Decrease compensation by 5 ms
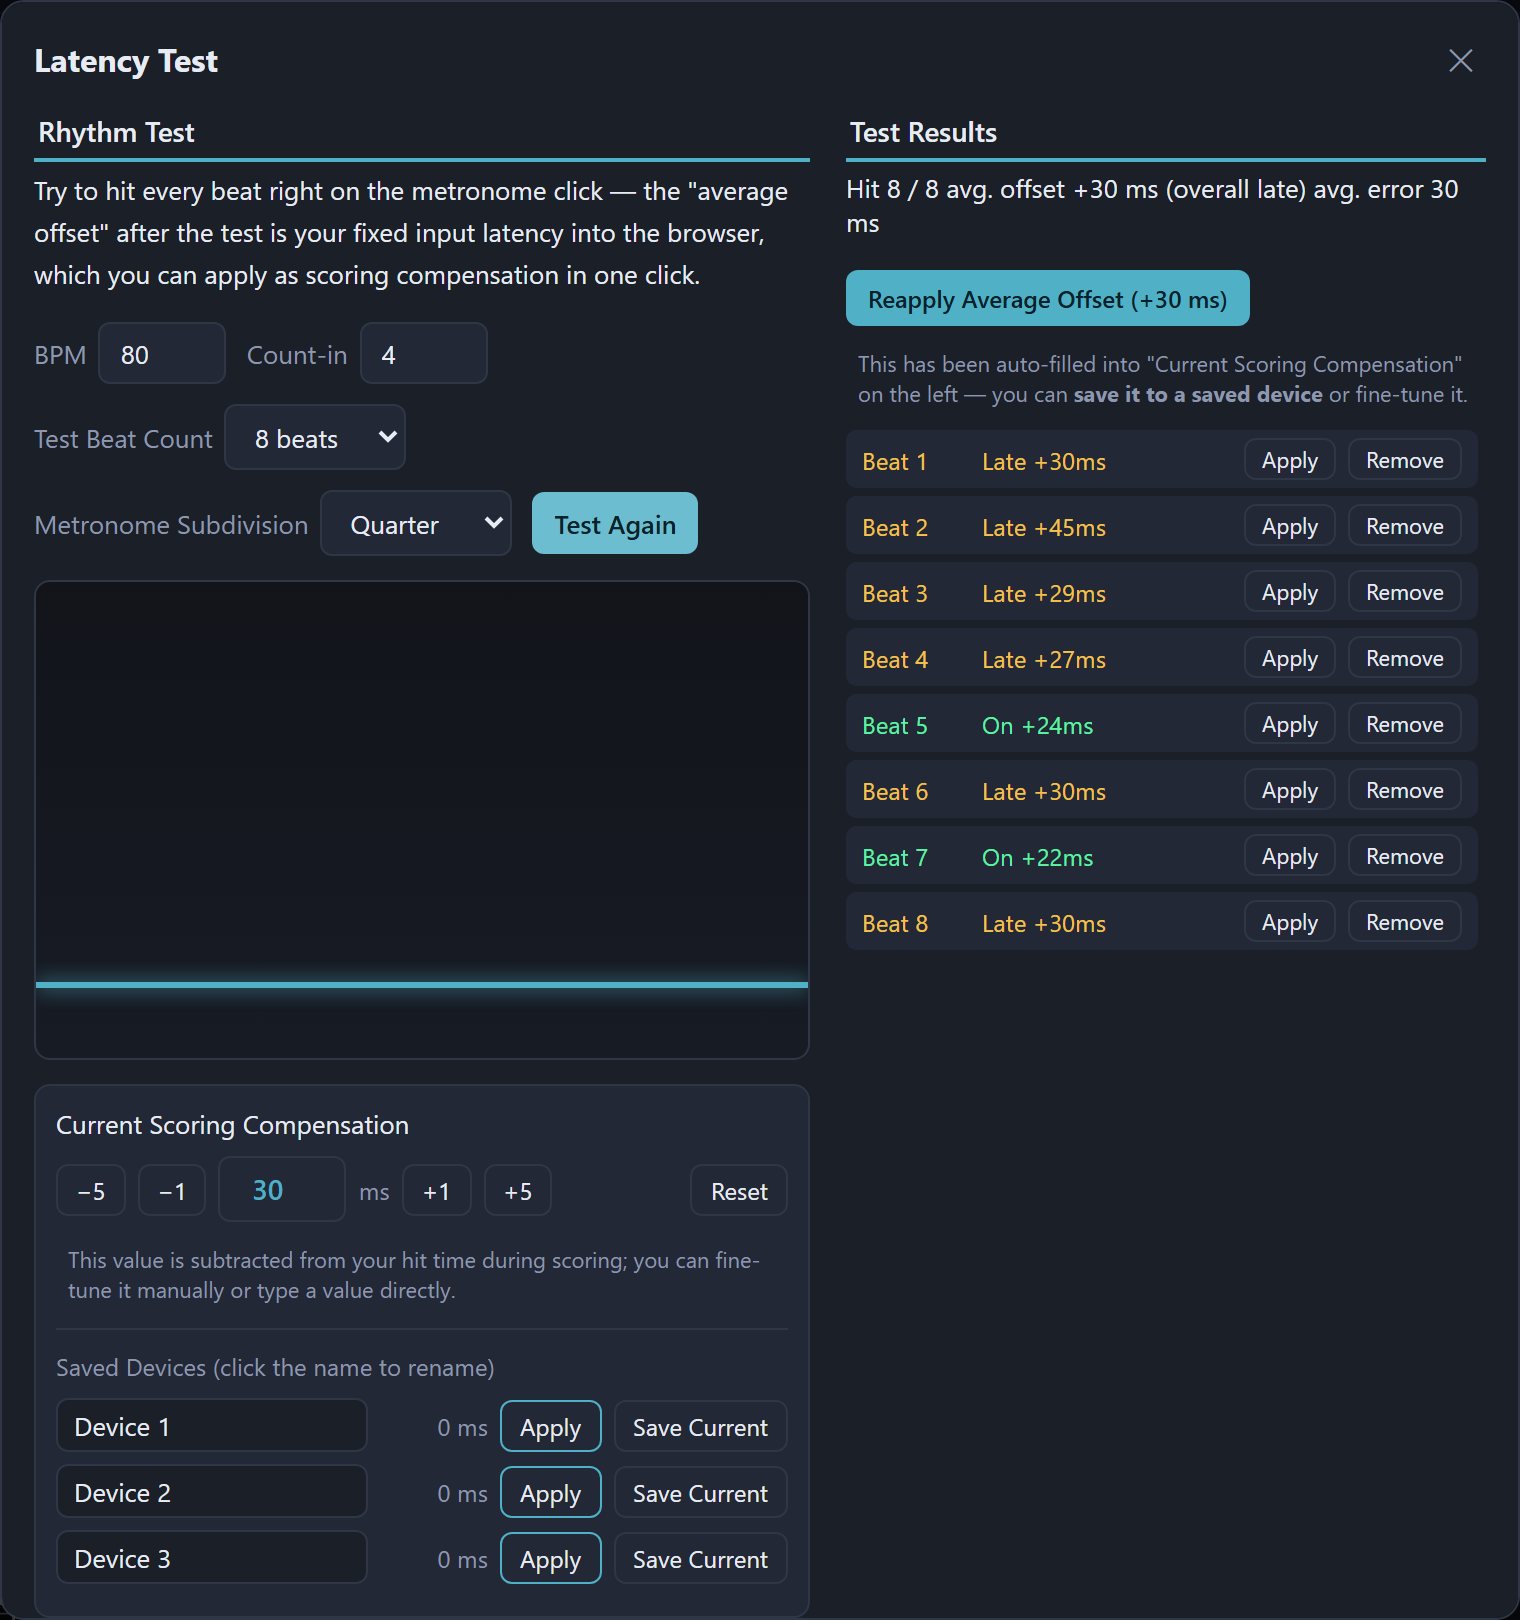 91,1191
